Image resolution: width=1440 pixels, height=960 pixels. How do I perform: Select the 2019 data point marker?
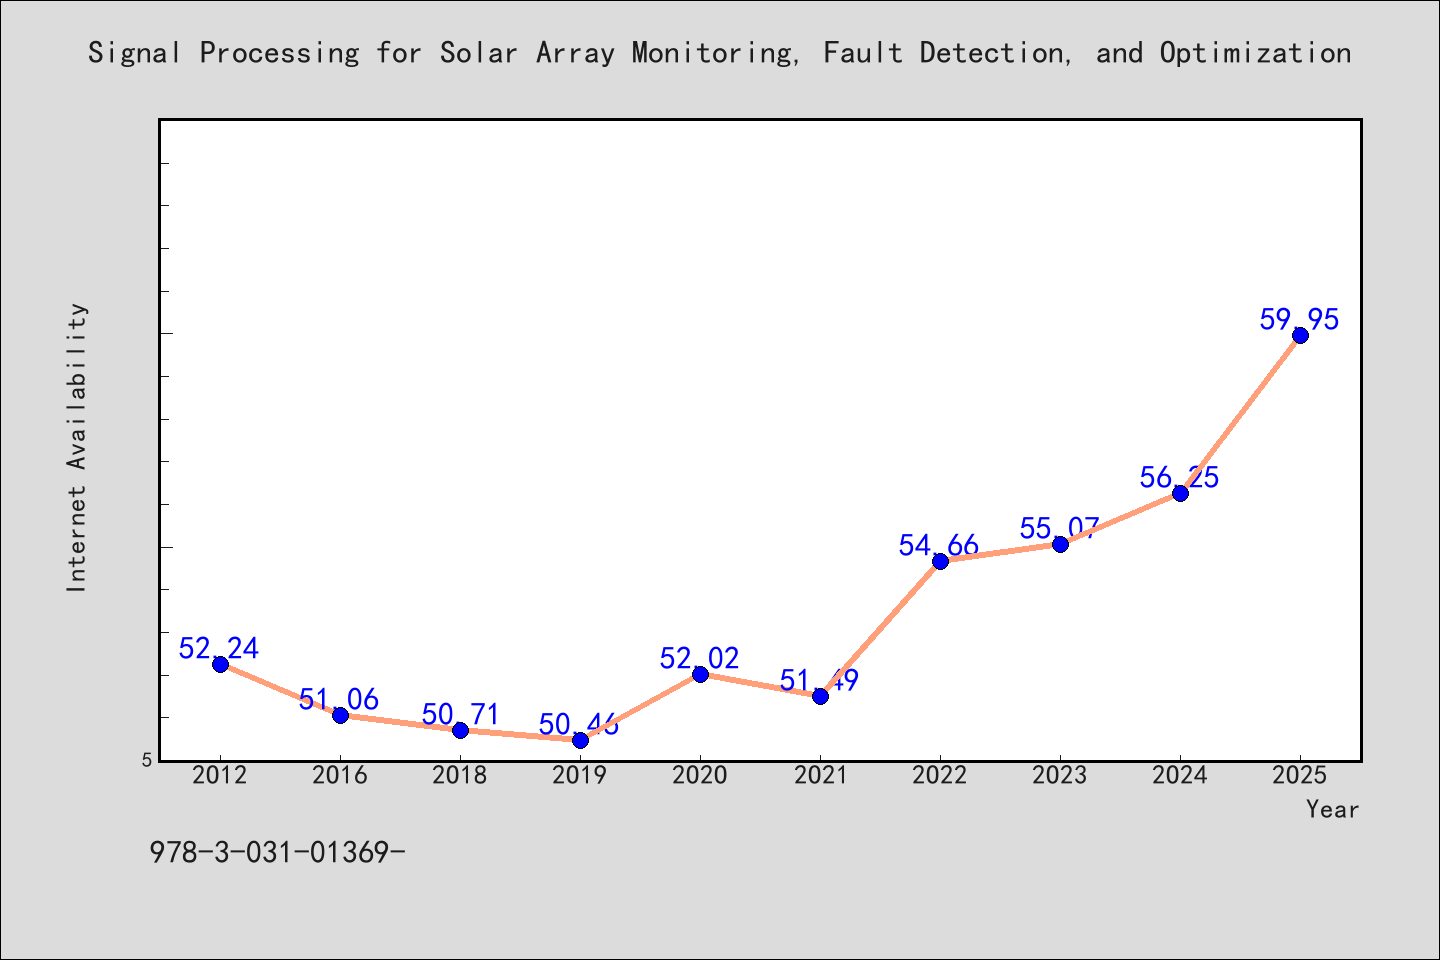(x=580, y=740)
